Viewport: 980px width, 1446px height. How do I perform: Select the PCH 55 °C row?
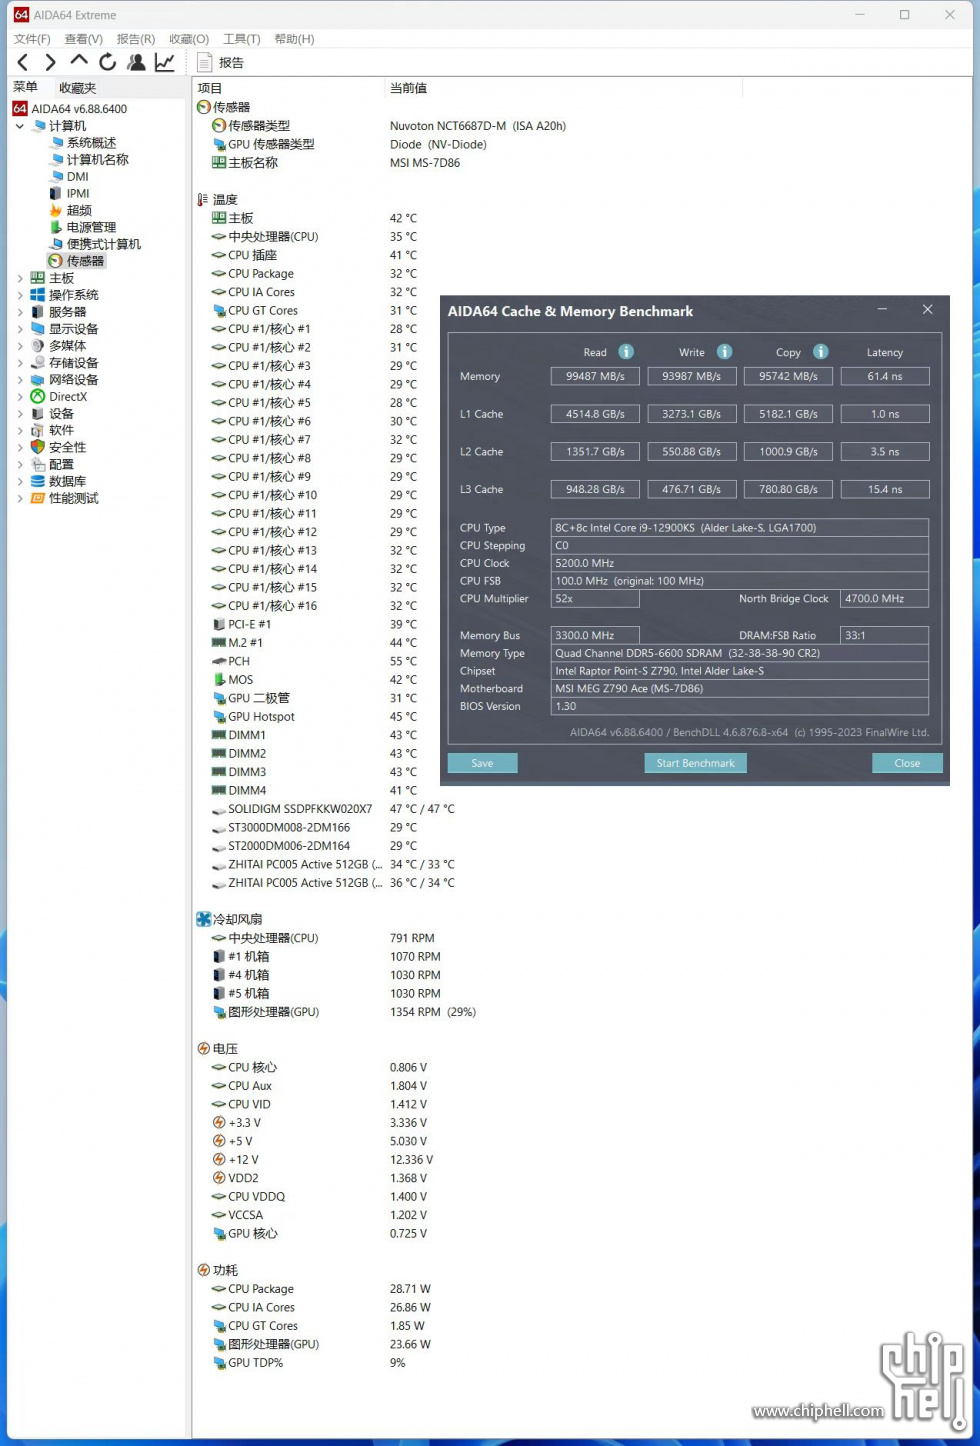(314, 661)
